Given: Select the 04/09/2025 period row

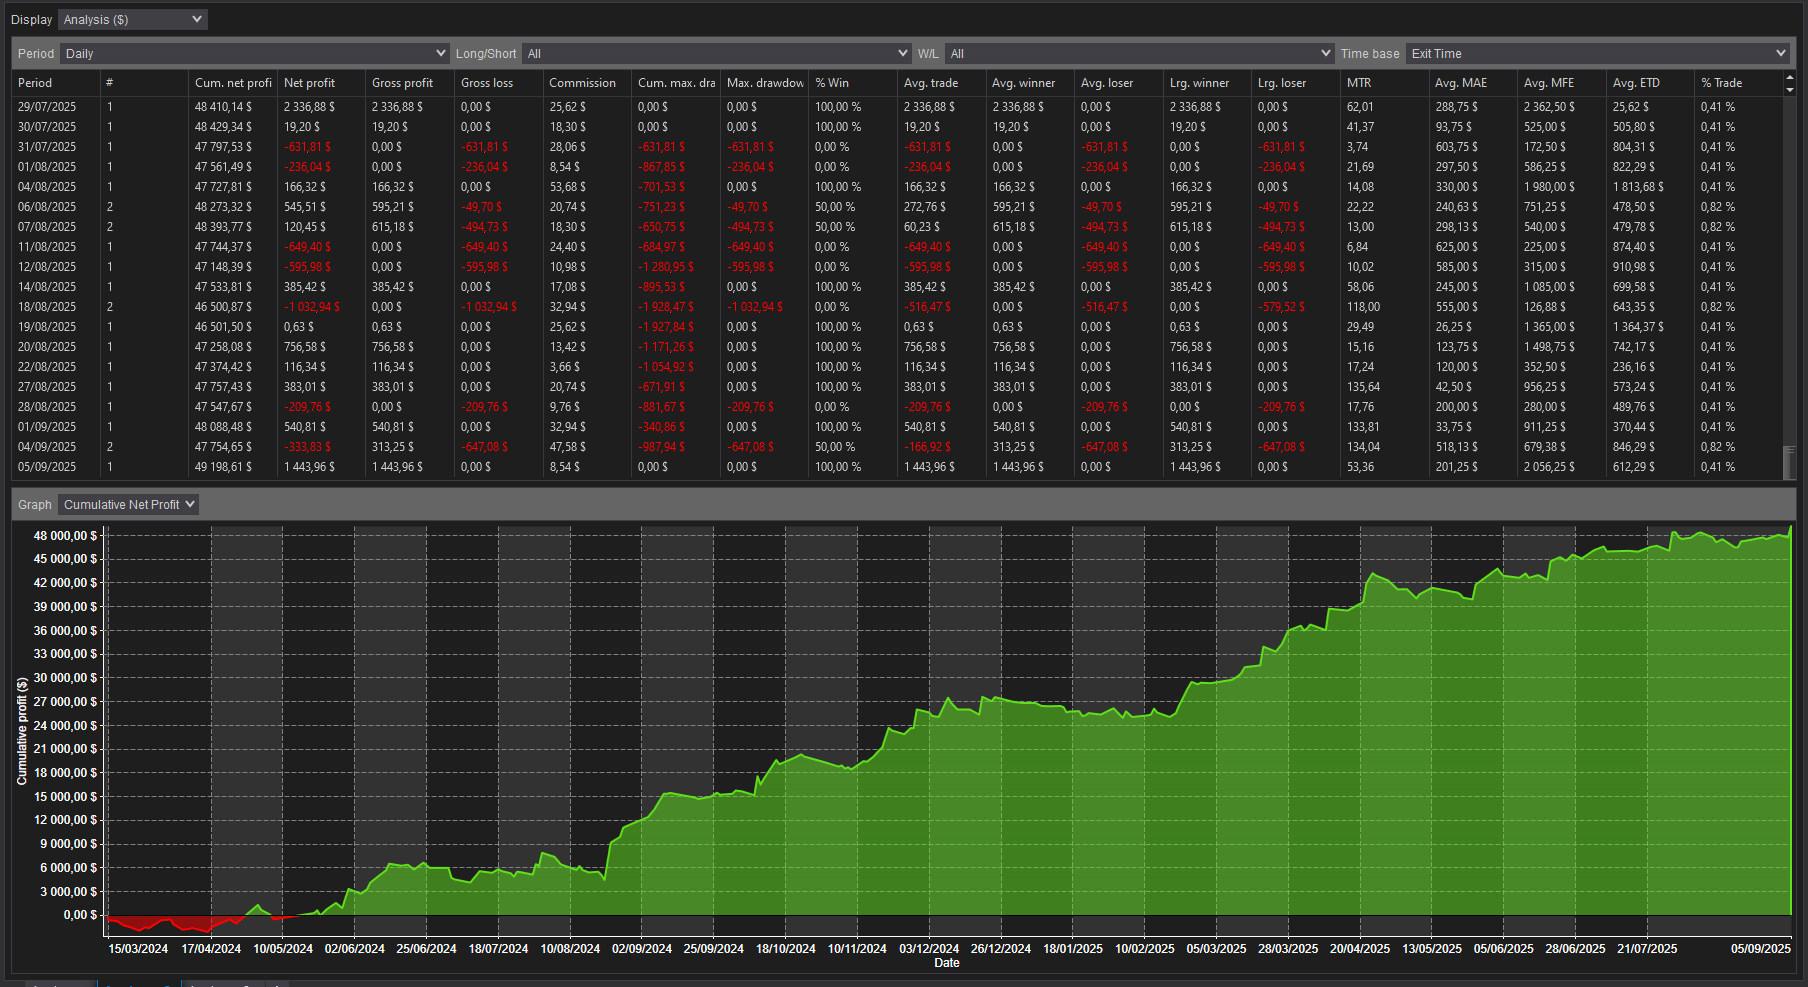Looking at the screenshot, I should point(897,447).
